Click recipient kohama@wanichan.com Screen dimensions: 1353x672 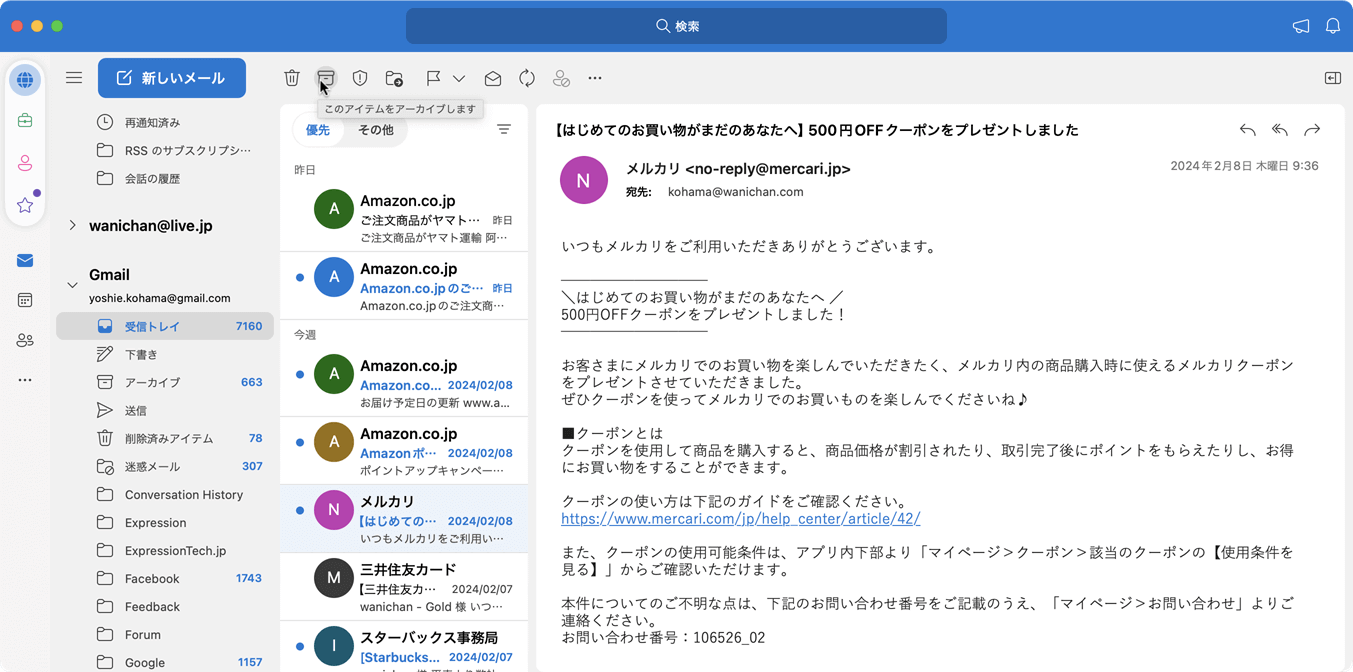pyautogui.click(x=735, y=192)
